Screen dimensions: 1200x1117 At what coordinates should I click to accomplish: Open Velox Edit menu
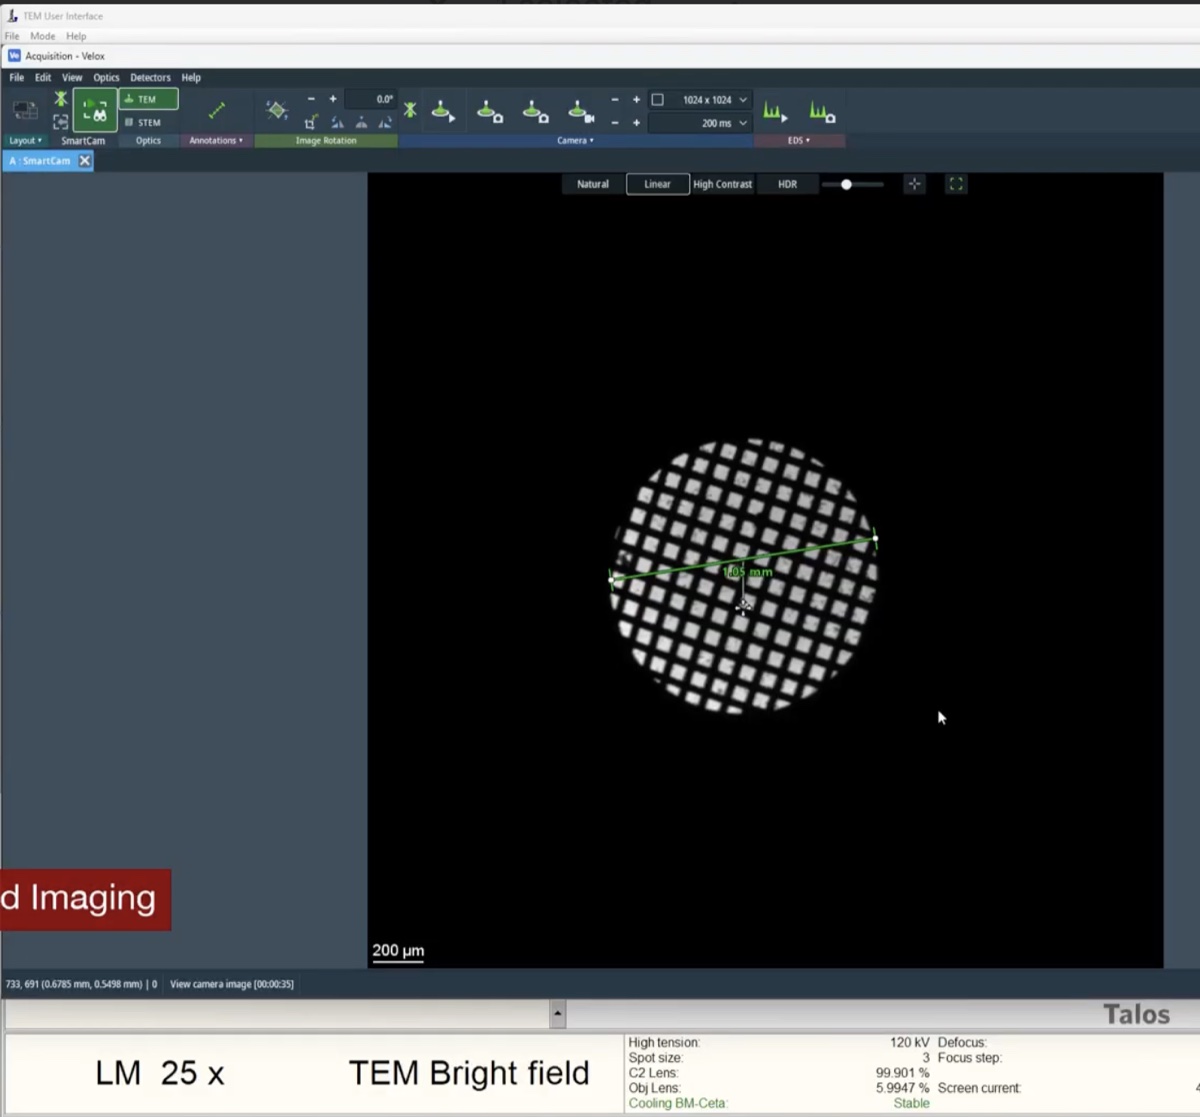click(43, 77)
